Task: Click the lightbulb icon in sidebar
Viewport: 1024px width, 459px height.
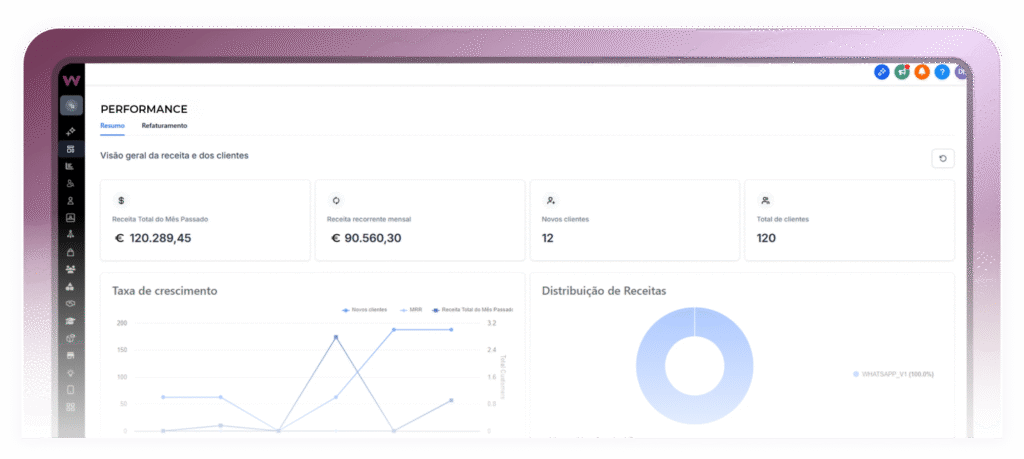Action: coord(70,372)
